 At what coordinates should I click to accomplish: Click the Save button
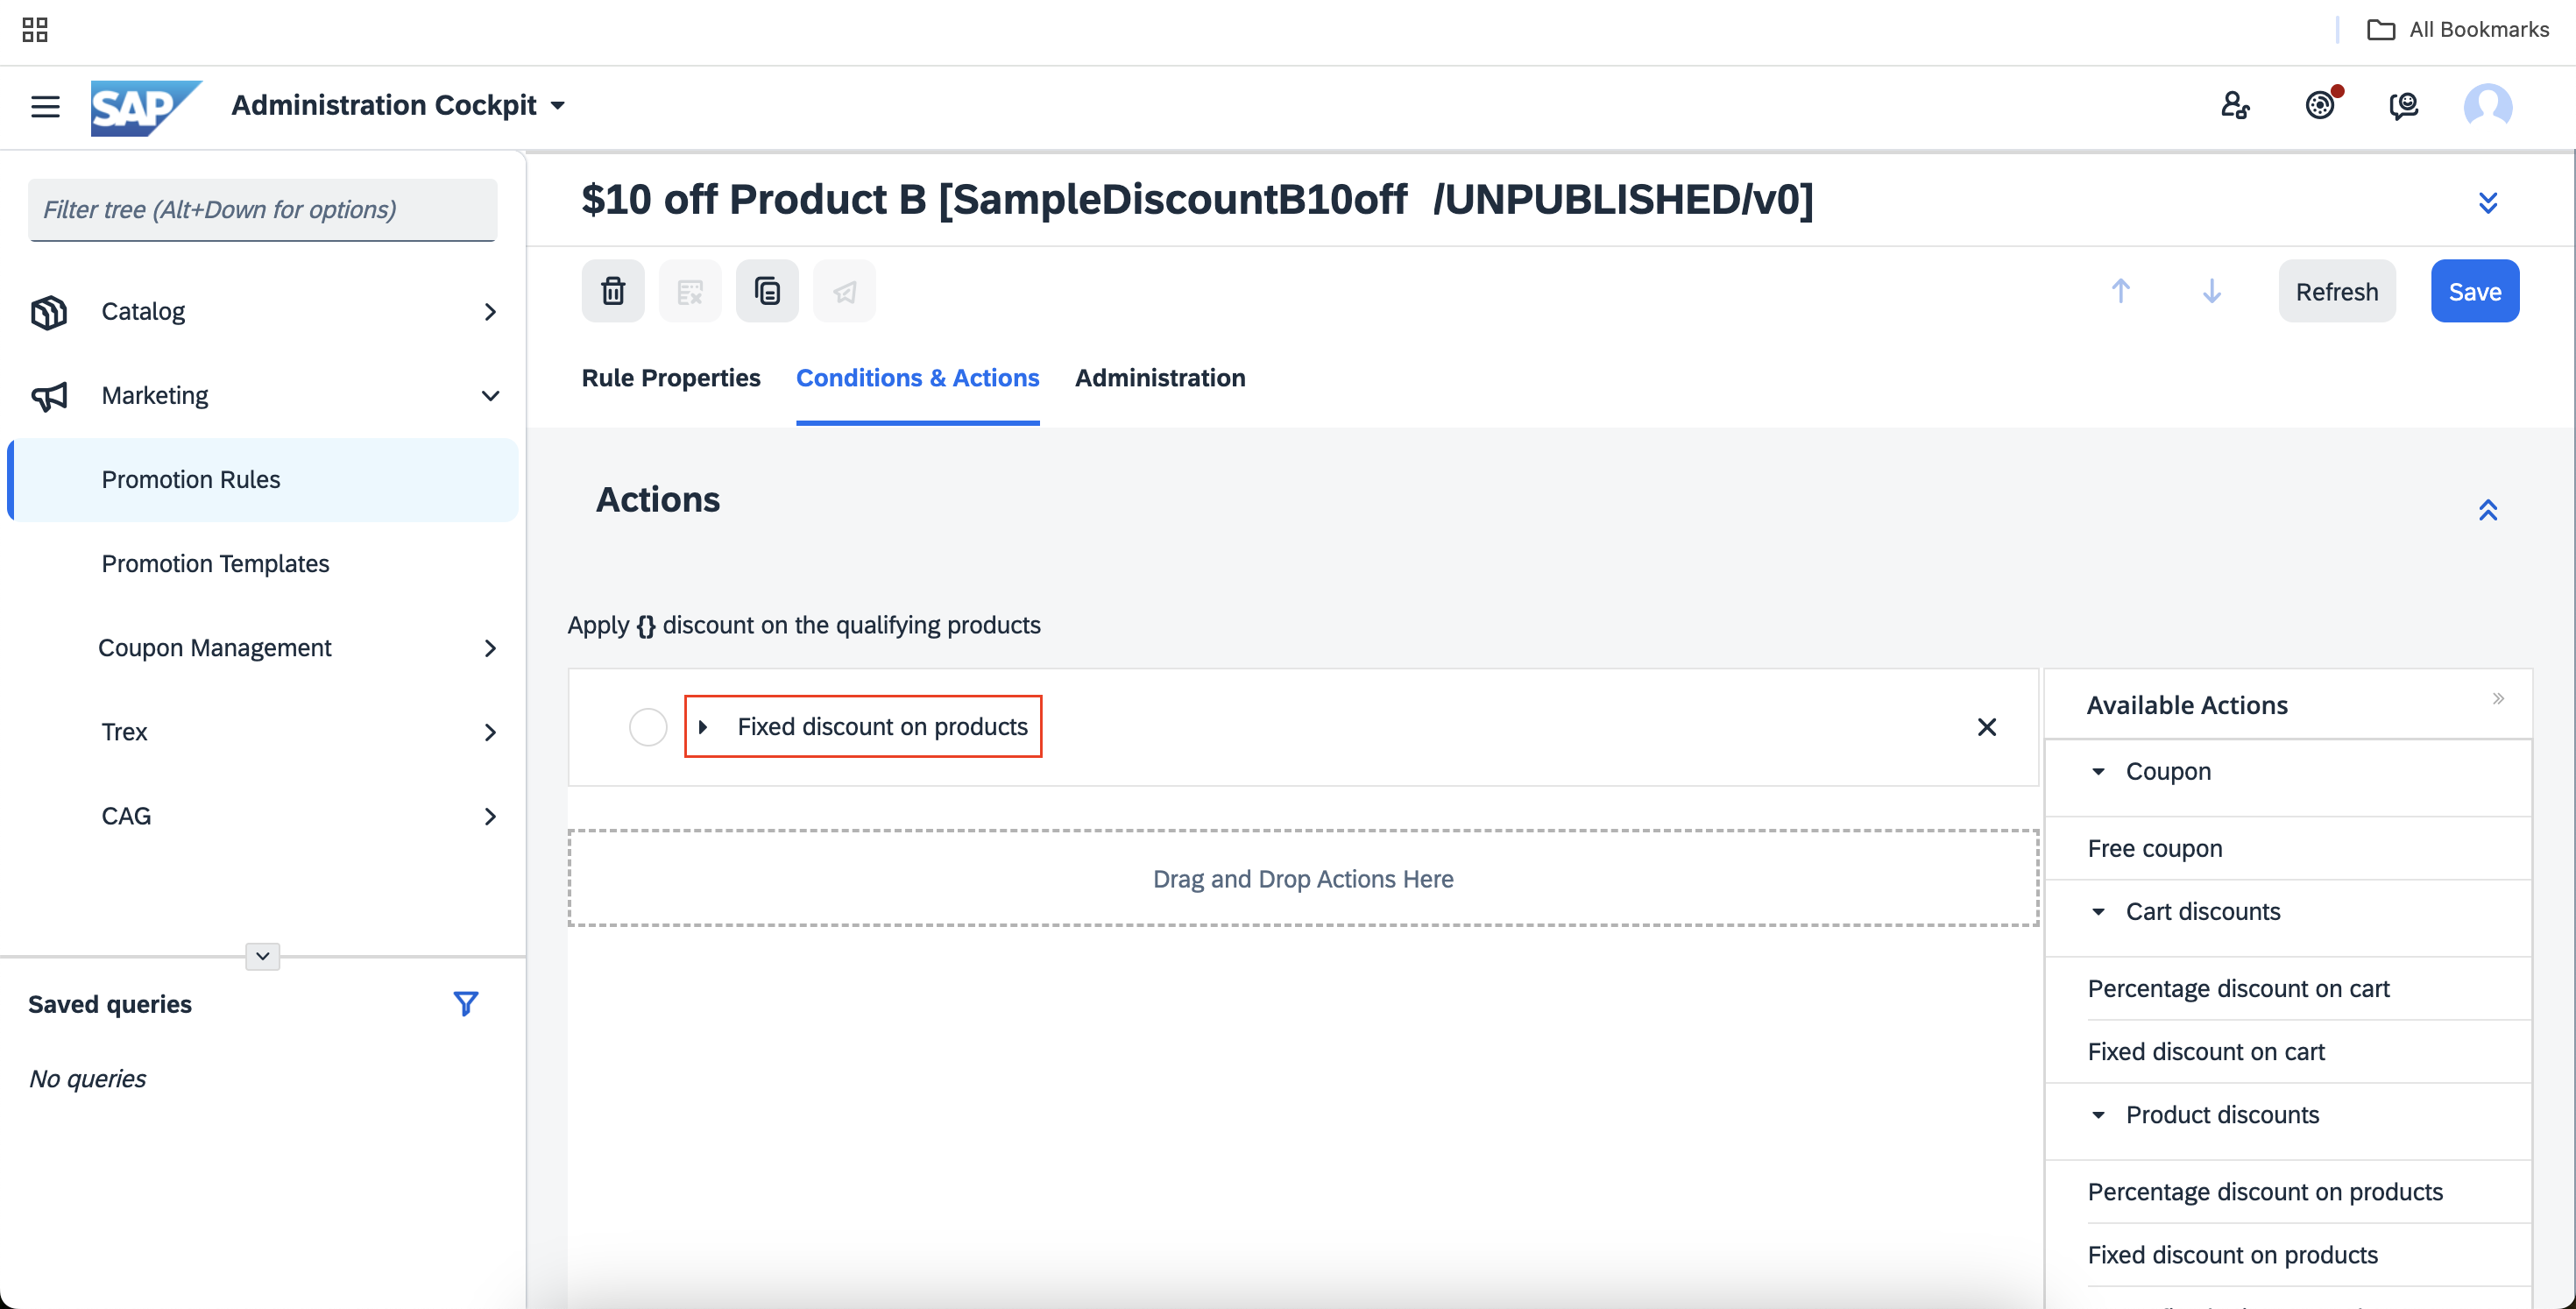coord(2475,291)
